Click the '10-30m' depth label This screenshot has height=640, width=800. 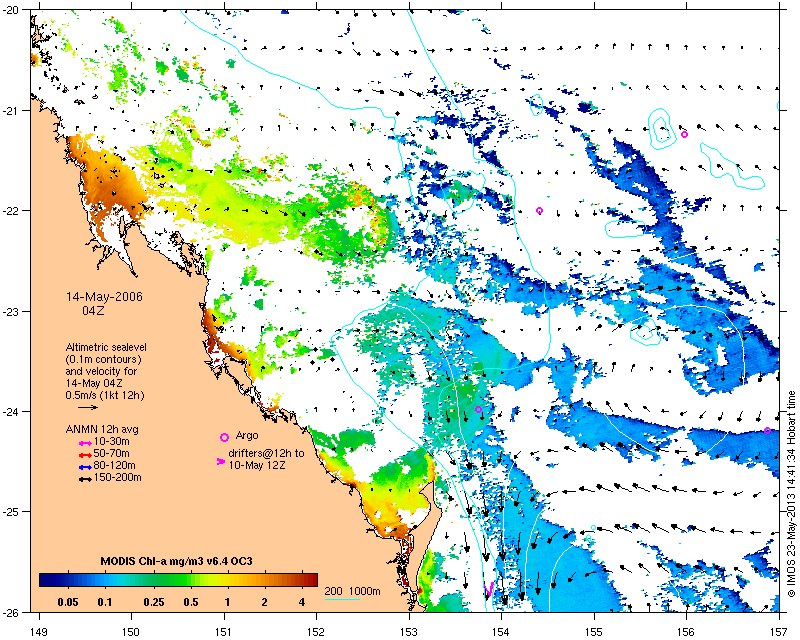click(x=112, y=441)
